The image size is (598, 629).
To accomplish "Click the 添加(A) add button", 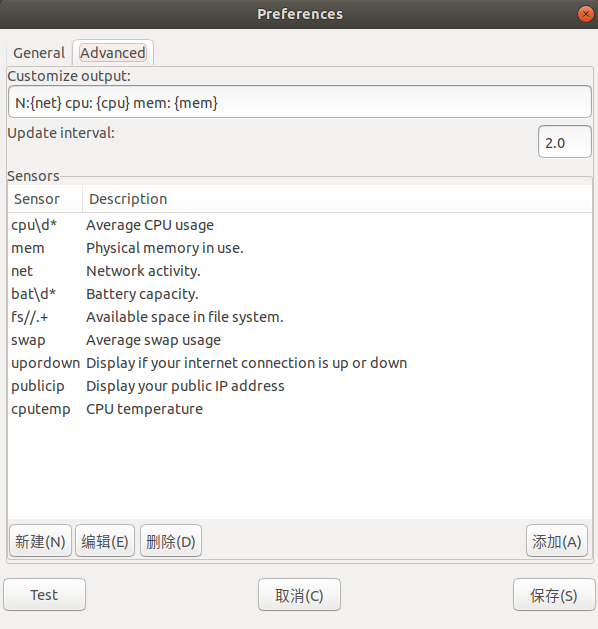I will (557, 541).
